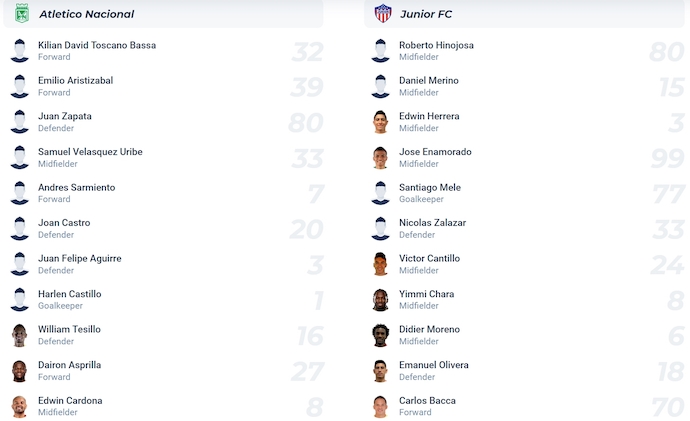Viewport: 690px width, 421px height.
Task: Open Jose Enamorado's player photo
Action: point(380,158)
